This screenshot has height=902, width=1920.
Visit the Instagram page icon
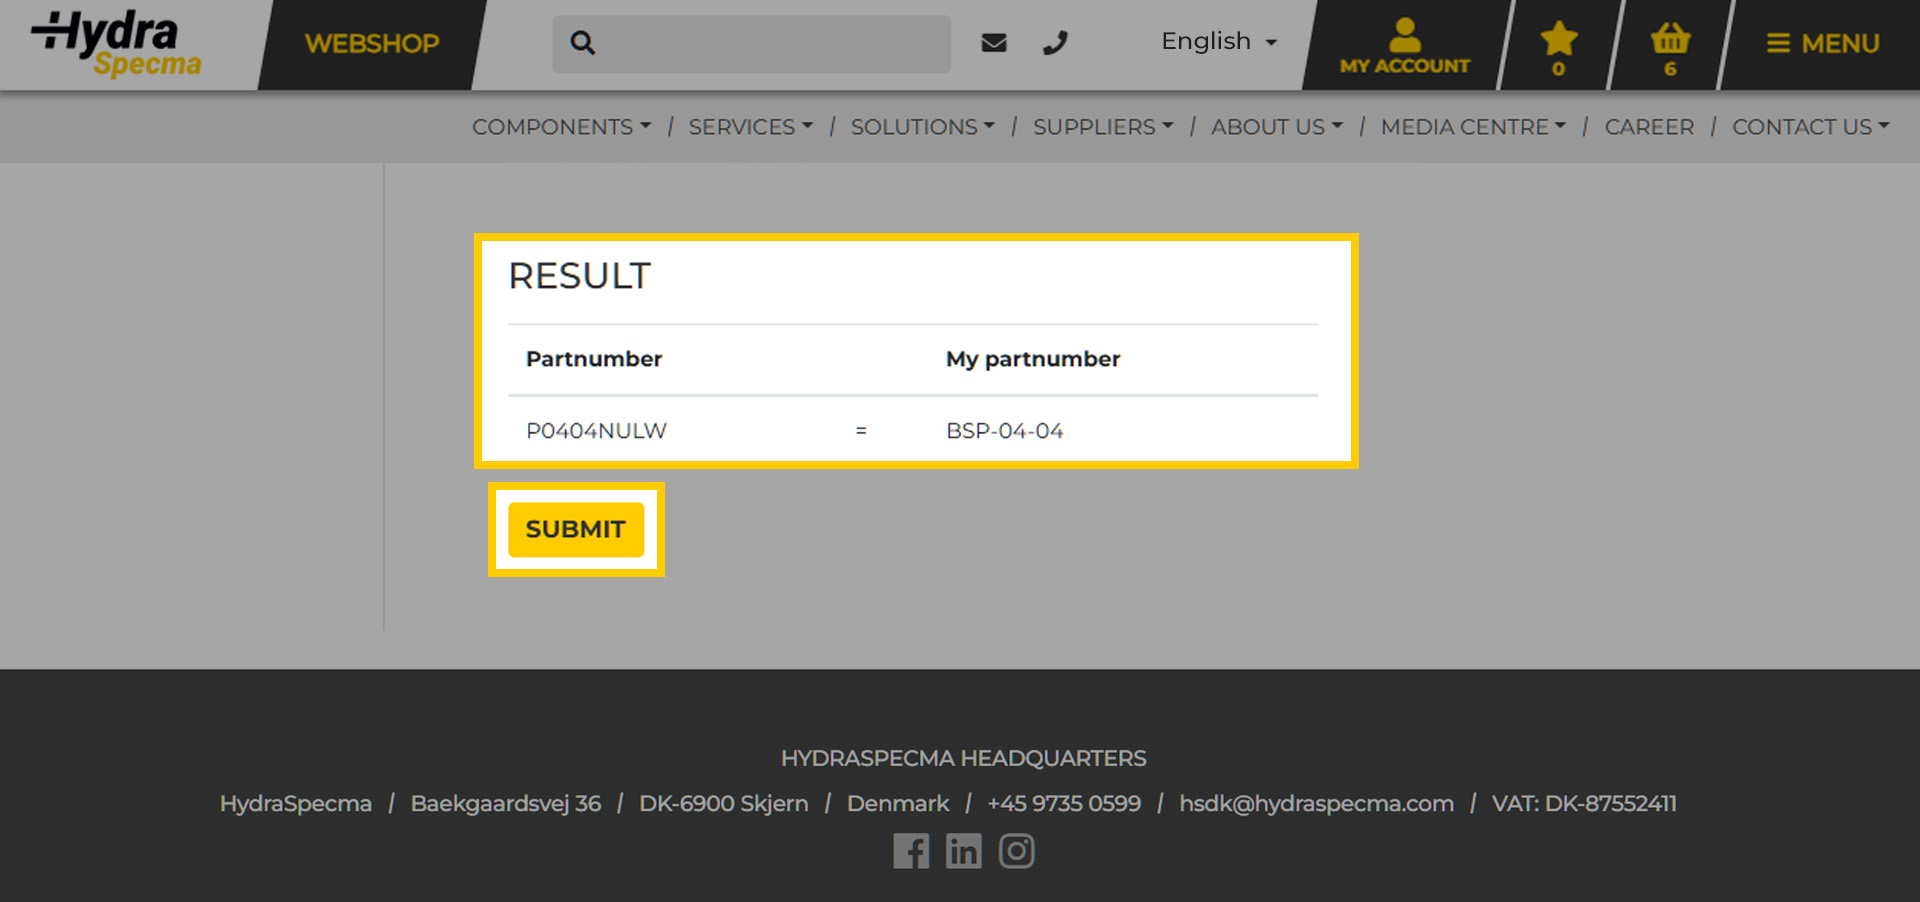tap(1016, 851)
